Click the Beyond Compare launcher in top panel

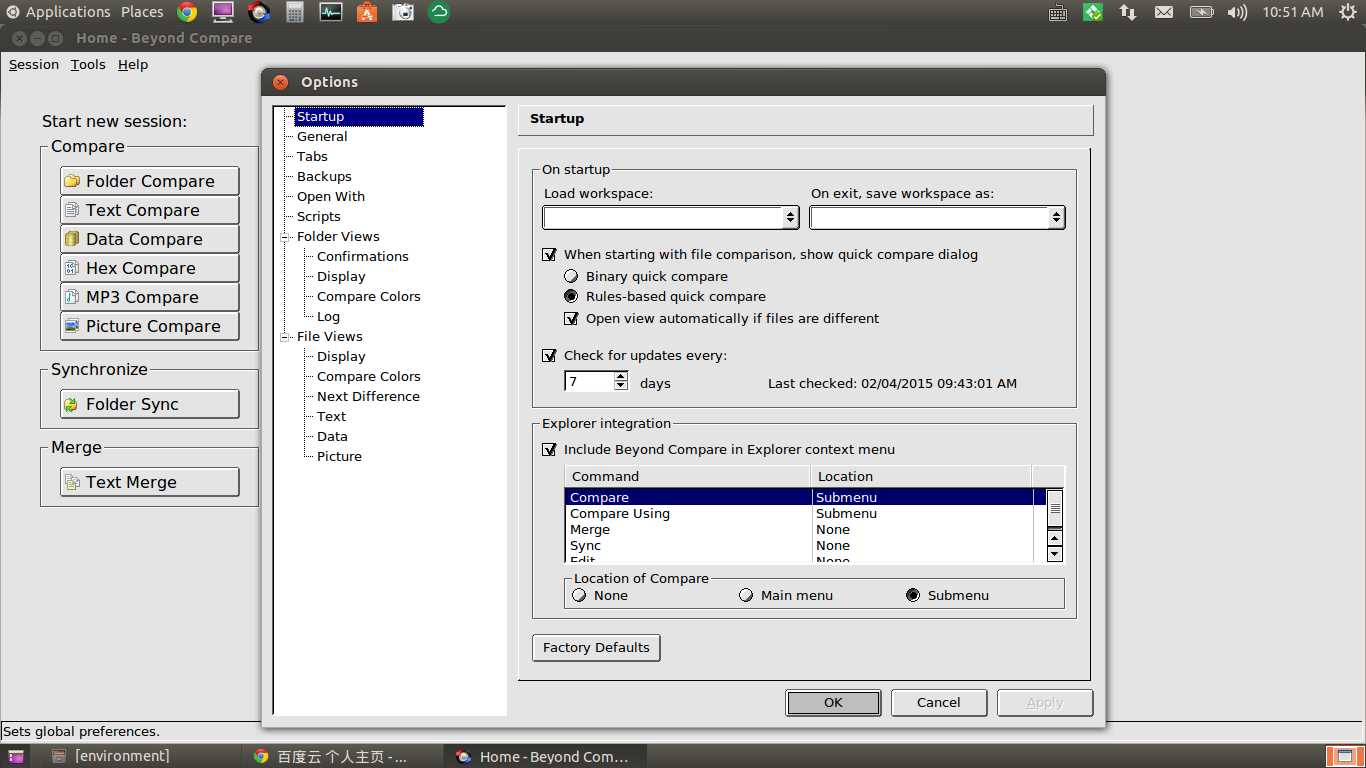pos(259,12)
